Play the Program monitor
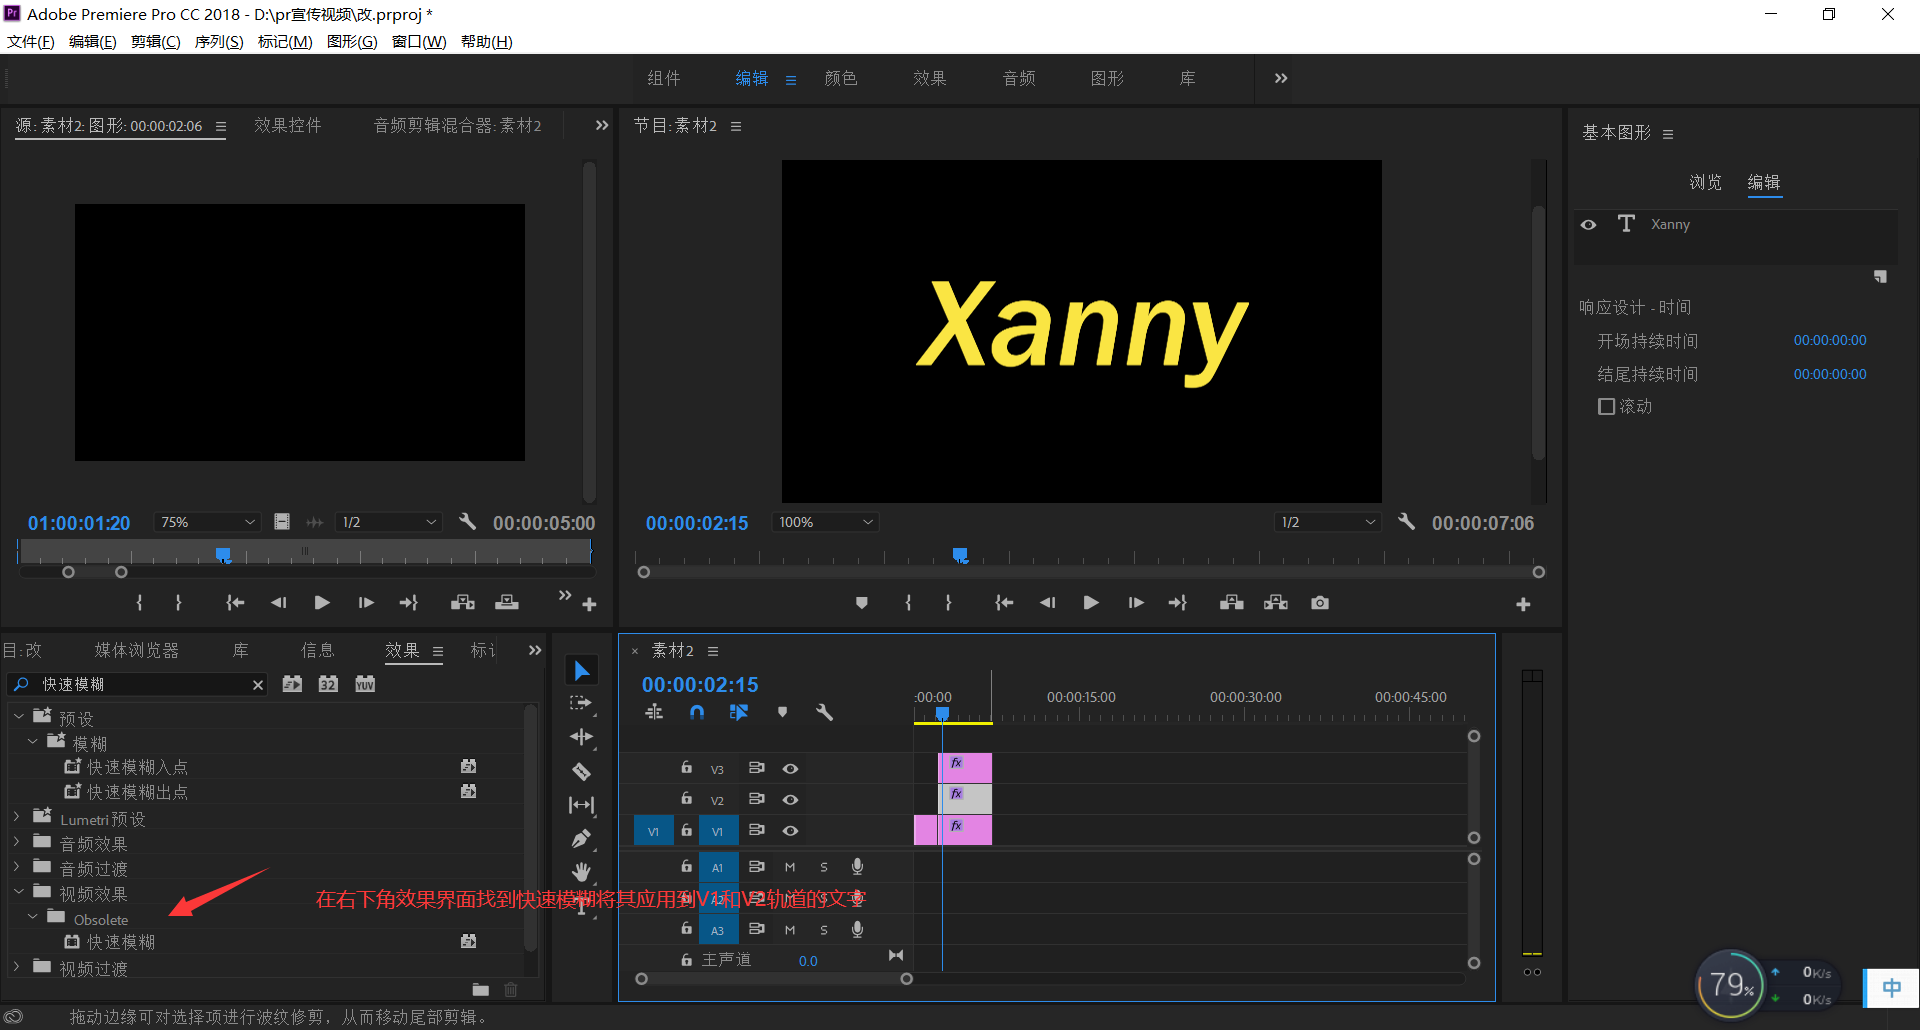1920x1030 pixels. pyautogui.click(x=1091, y=603)
